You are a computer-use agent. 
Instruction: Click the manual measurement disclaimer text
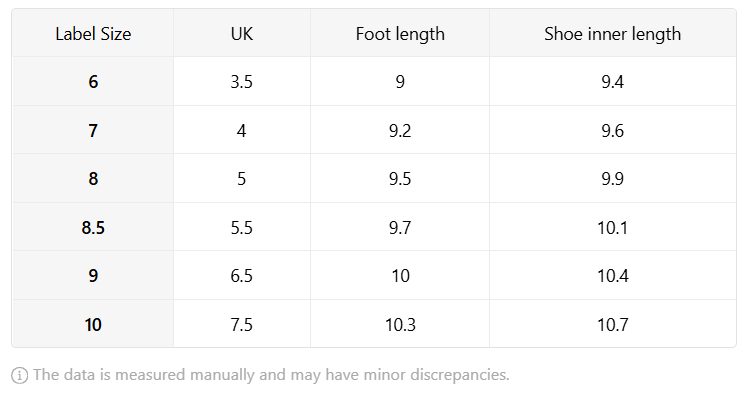pos(271,375)
